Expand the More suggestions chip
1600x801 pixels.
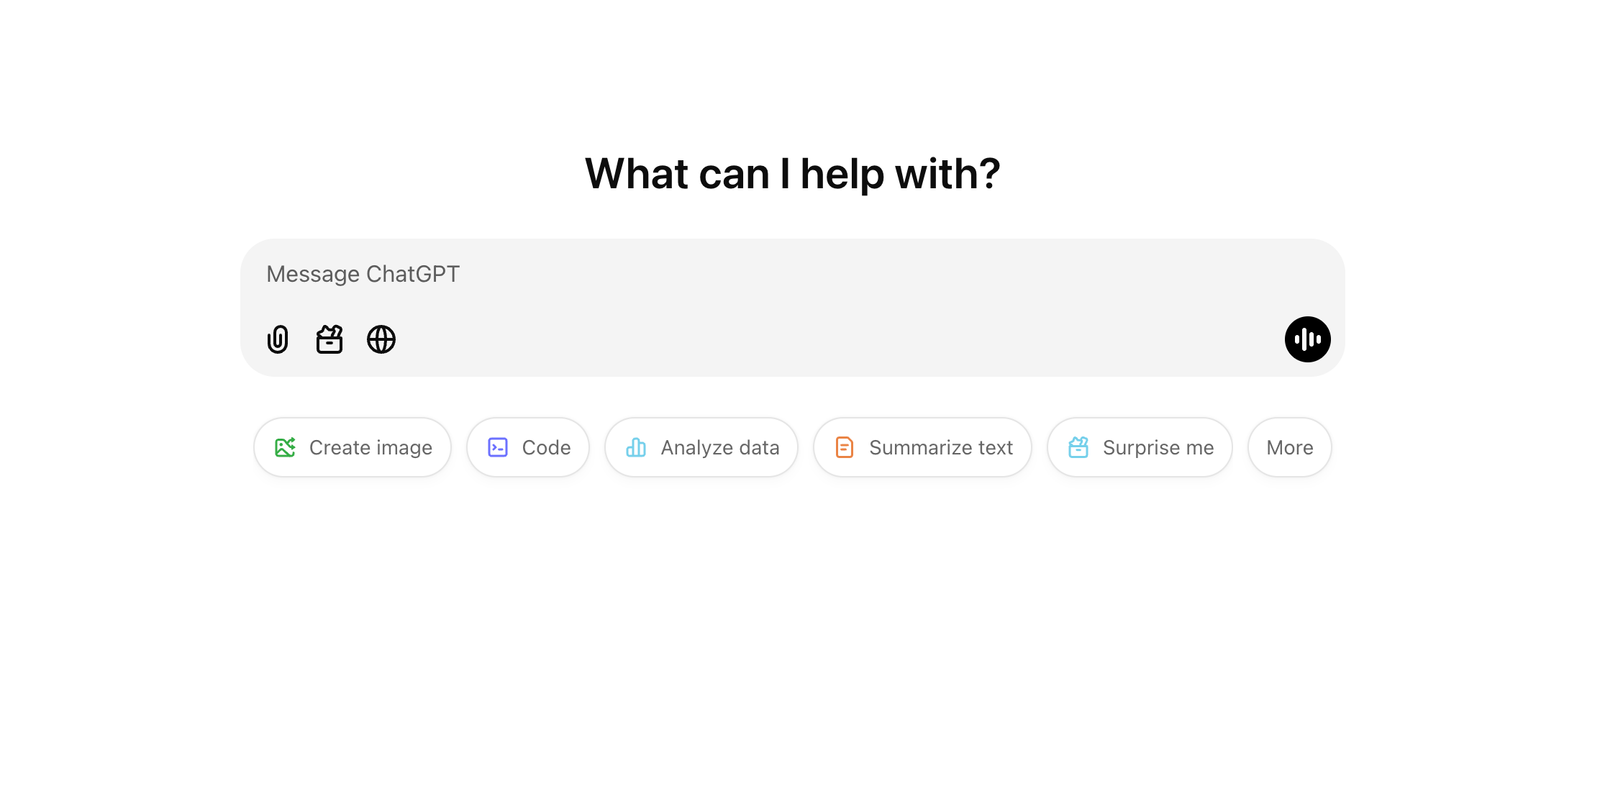1289,448
